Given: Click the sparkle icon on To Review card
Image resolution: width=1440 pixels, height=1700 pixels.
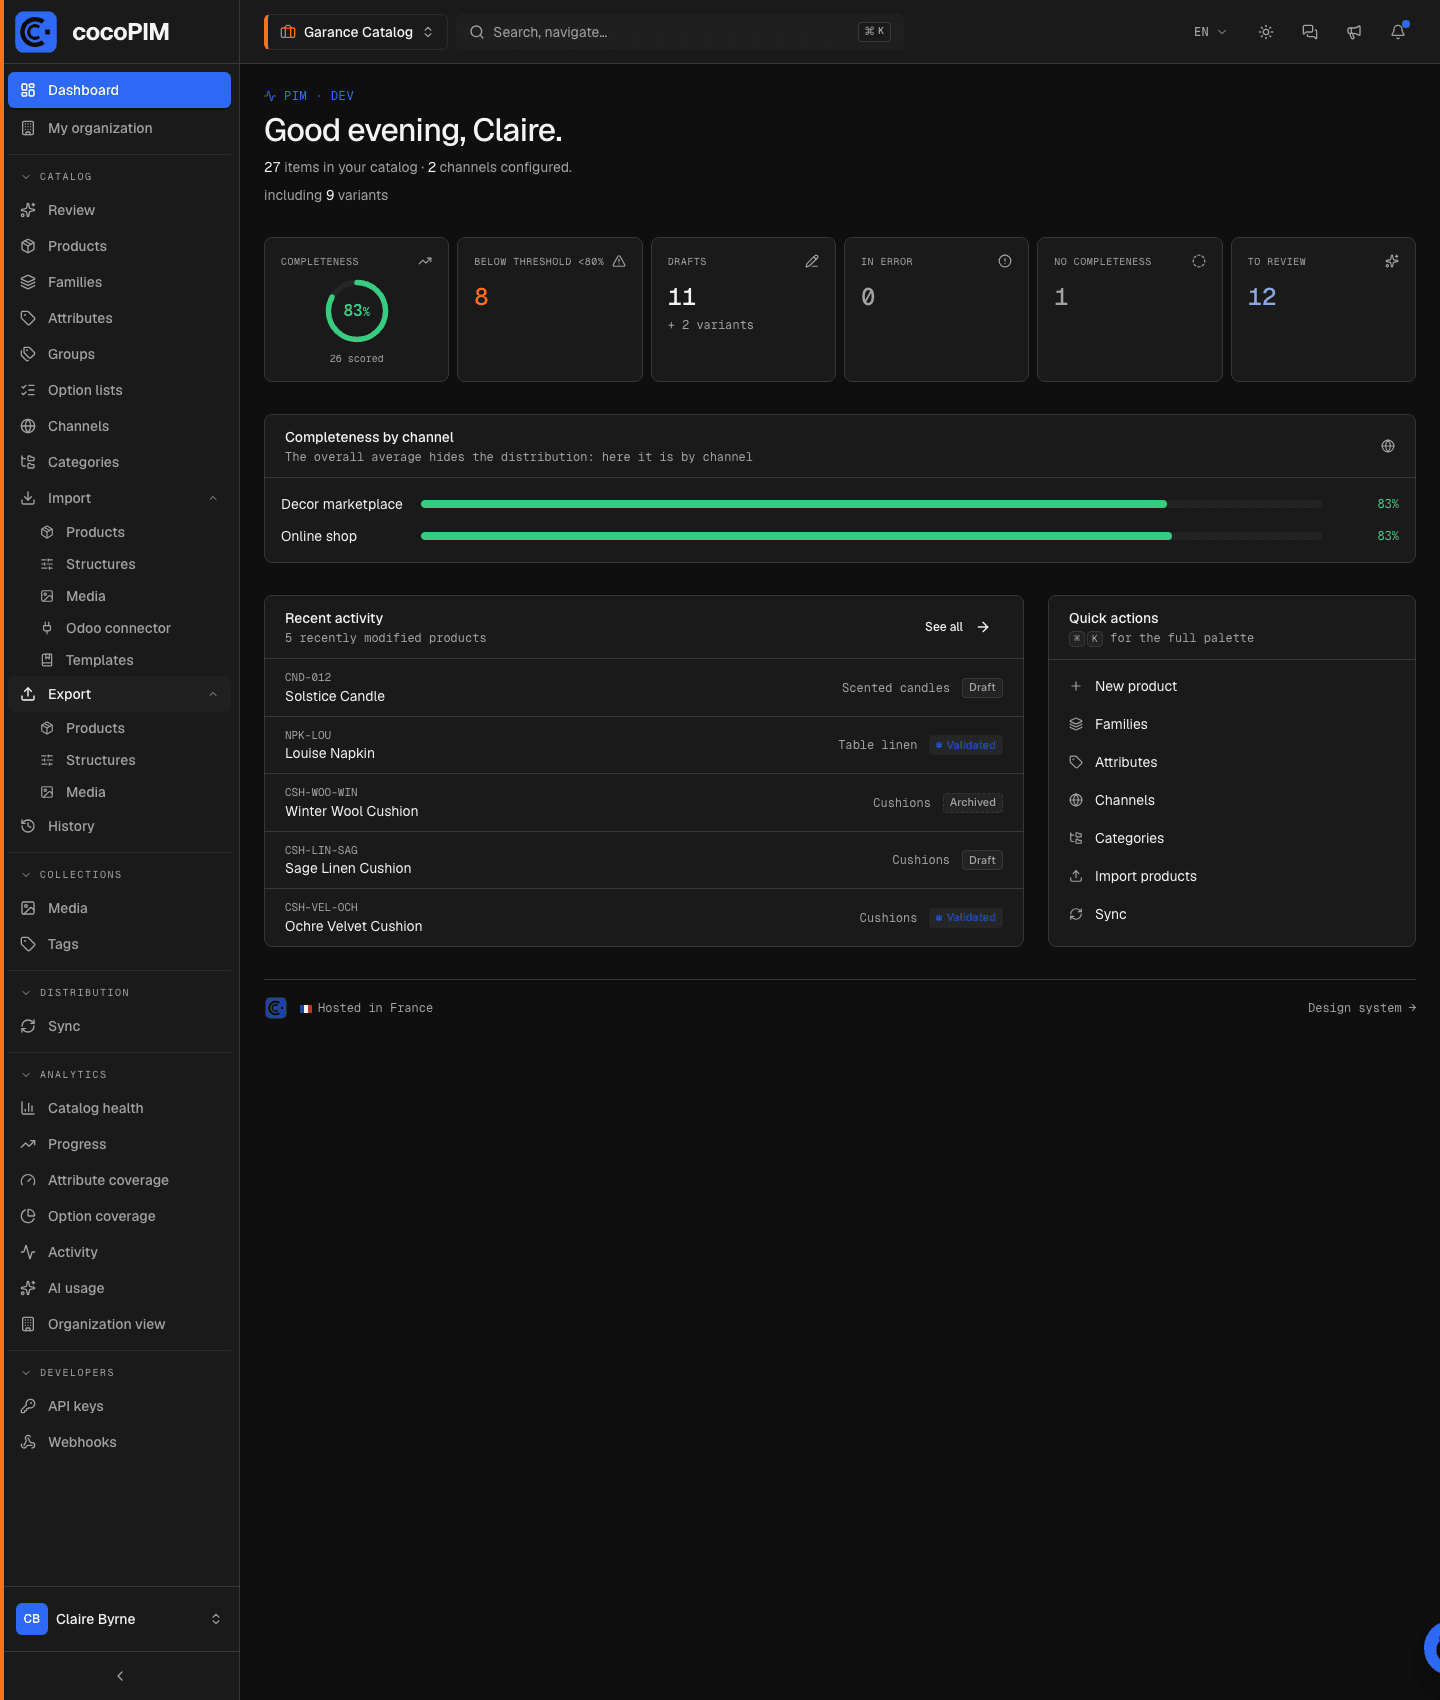Looking at the screenshot, I should click(x=1392, y=261).
